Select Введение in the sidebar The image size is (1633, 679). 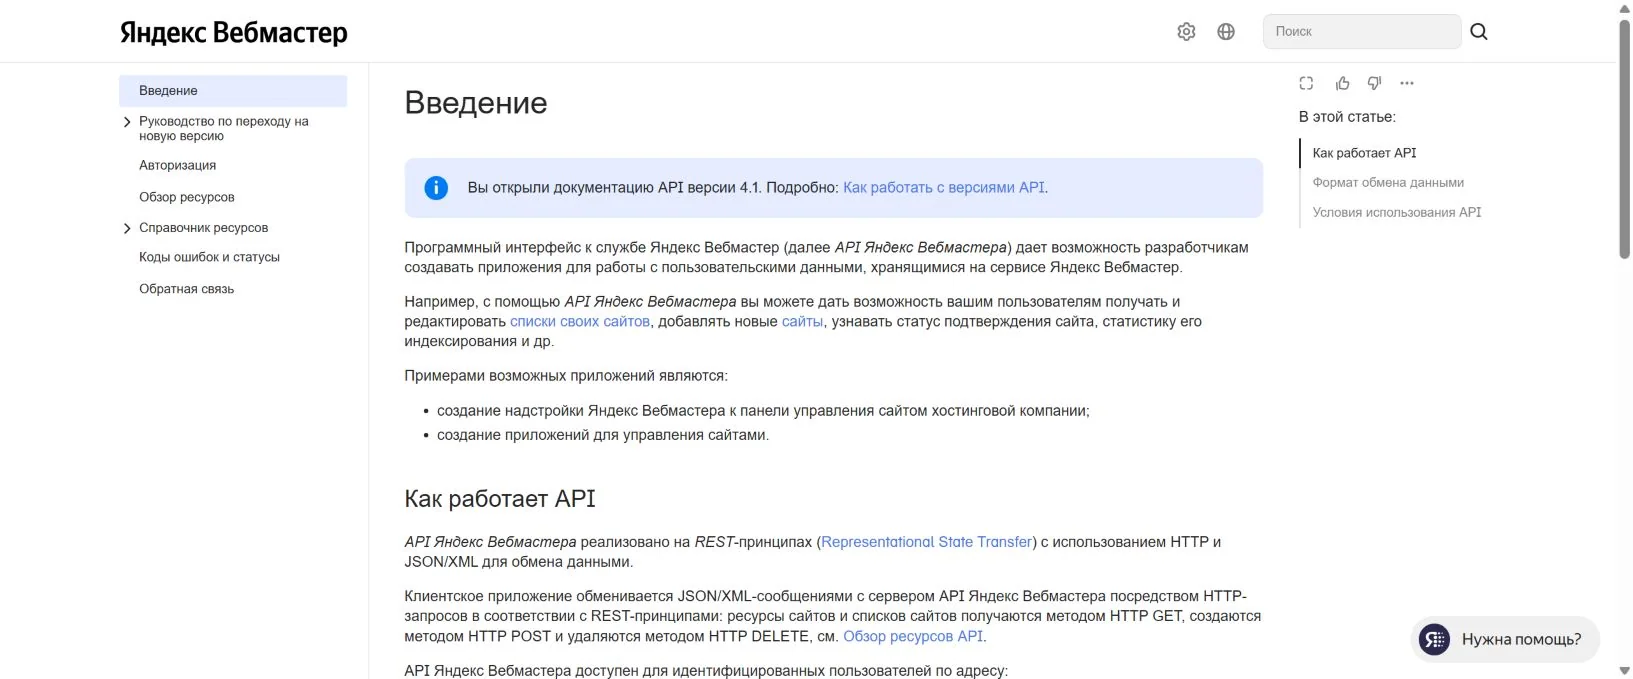click(x=233, y=91)
